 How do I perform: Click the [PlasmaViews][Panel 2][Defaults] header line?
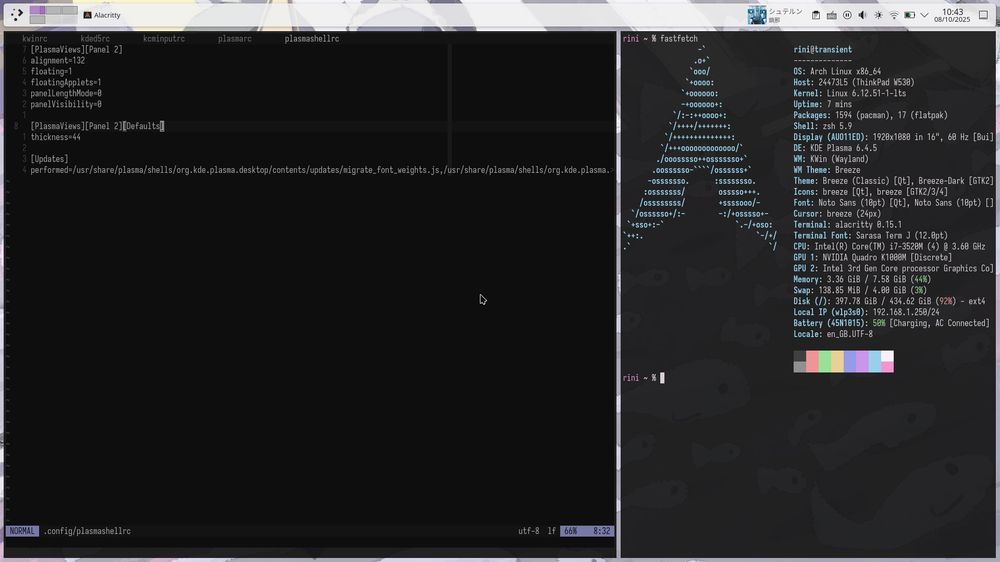pyautogui.click(x=97, y=126)
